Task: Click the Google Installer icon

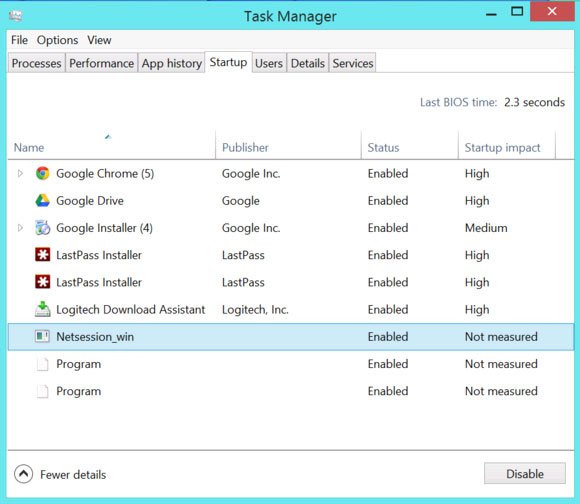Action: point(43,228)
